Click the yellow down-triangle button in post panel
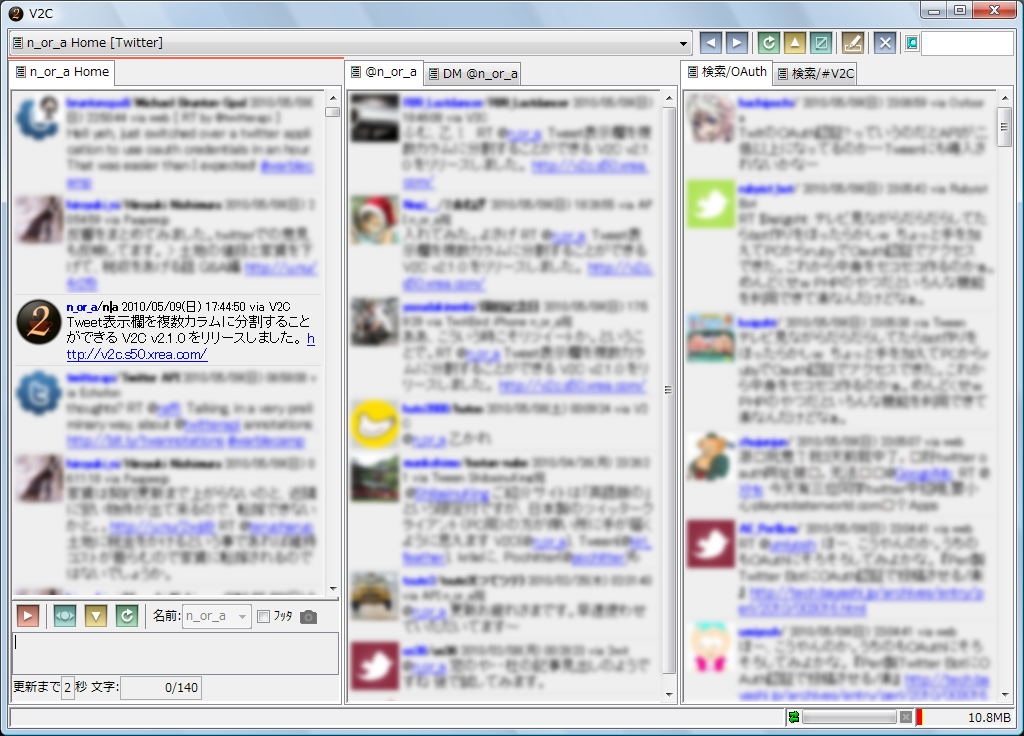The image size is (1024, 736). (96, 616)
